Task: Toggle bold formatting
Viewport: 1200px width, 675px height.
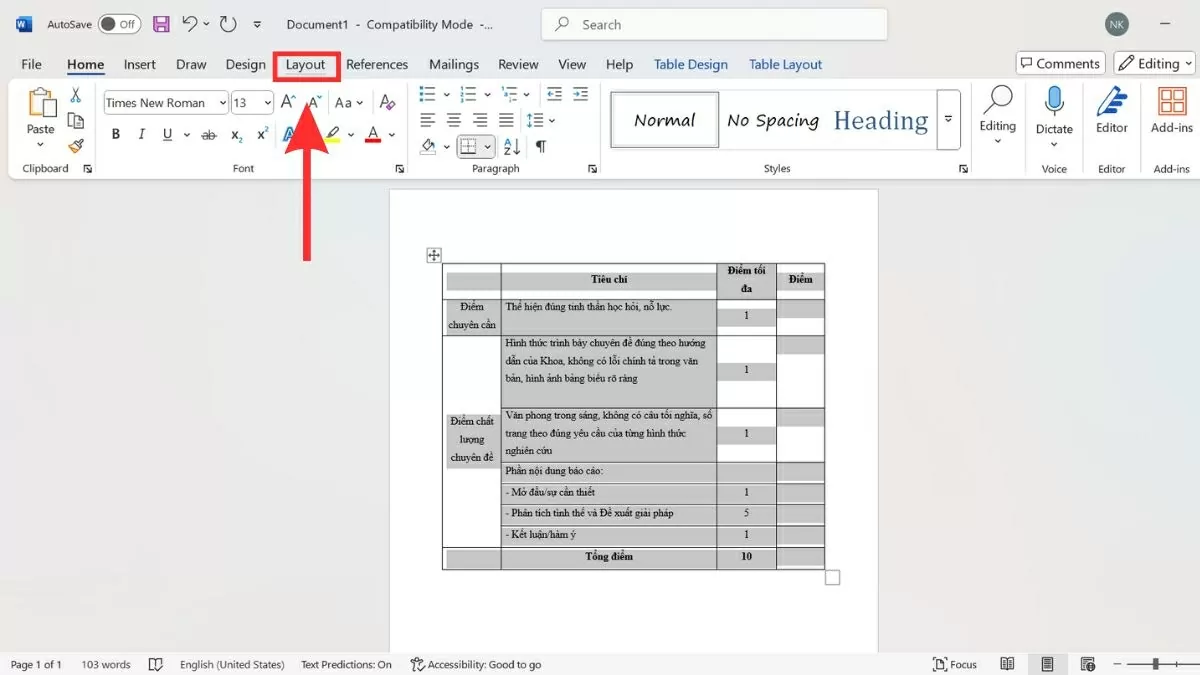Action: pyautogui.click(x=115, y=133)
